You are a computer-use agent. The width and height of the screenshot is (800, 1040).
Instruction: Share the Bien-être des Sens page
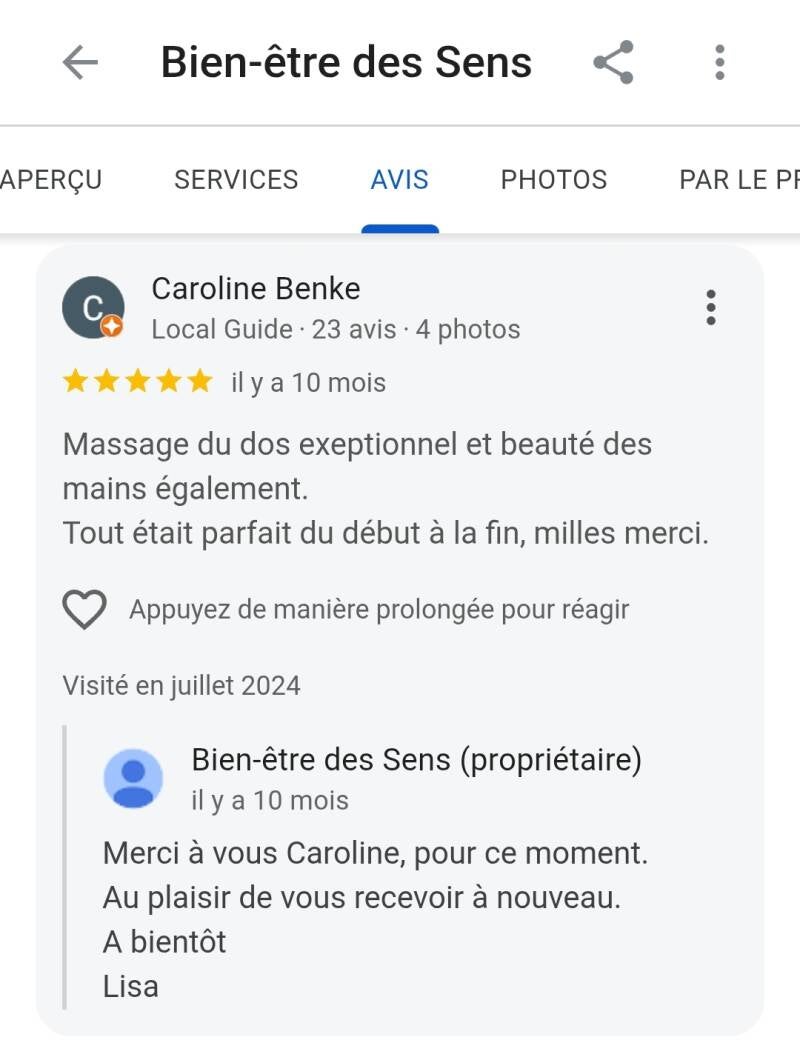613,63
